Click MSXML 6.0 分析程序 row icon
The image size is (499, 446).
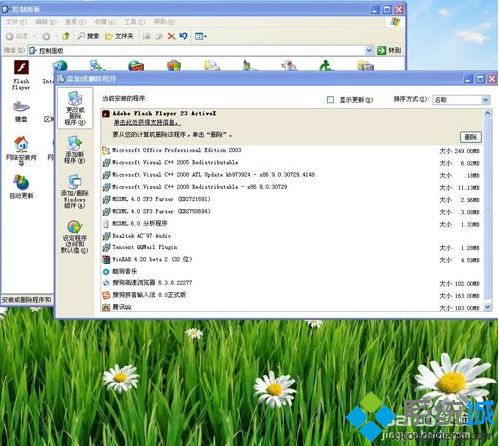(106, 224)
